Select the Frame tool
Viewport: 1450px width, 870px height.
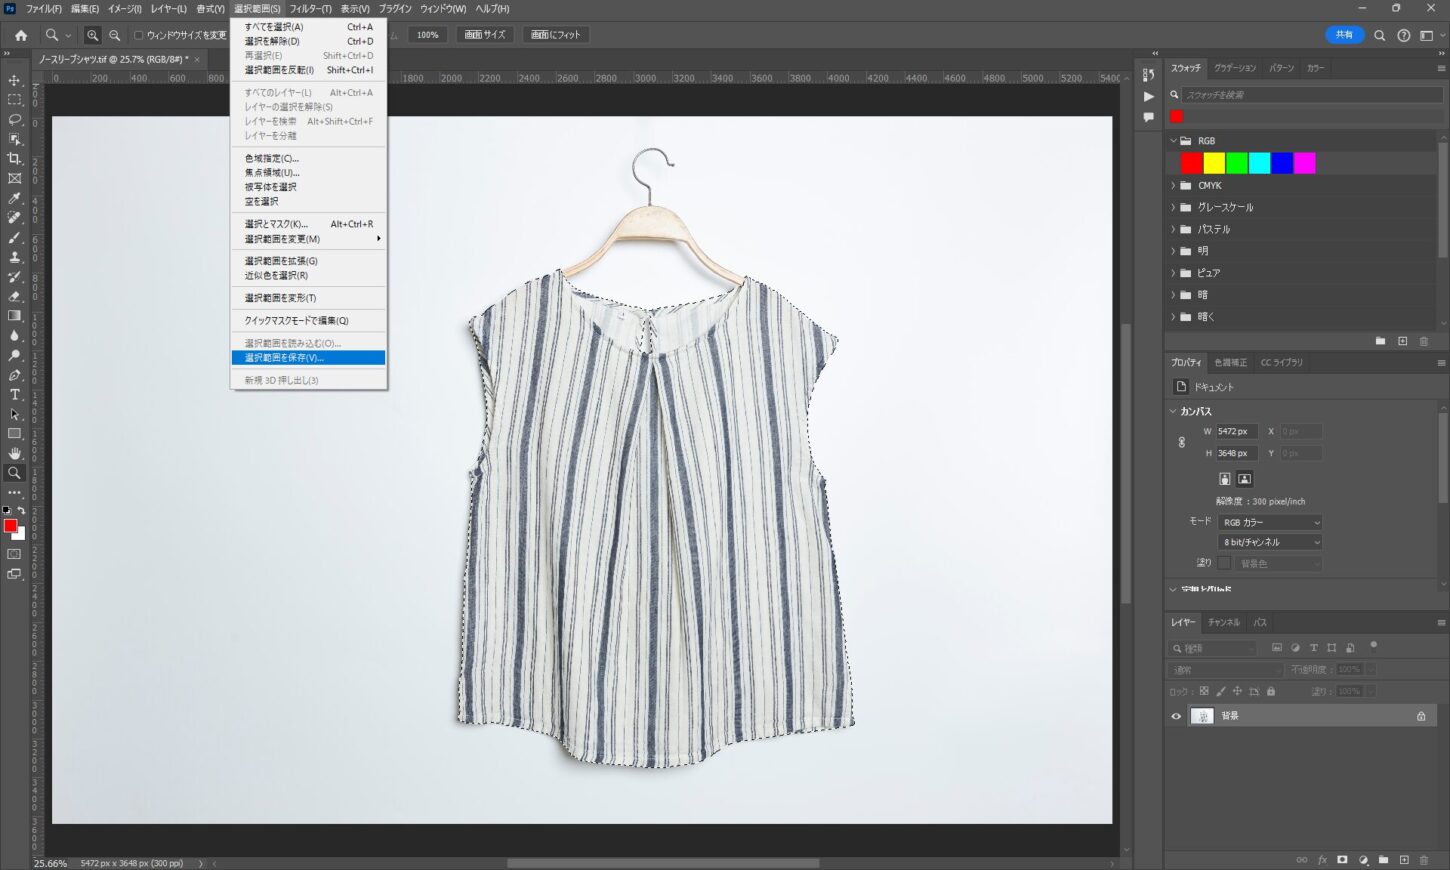tap(14, 178)
